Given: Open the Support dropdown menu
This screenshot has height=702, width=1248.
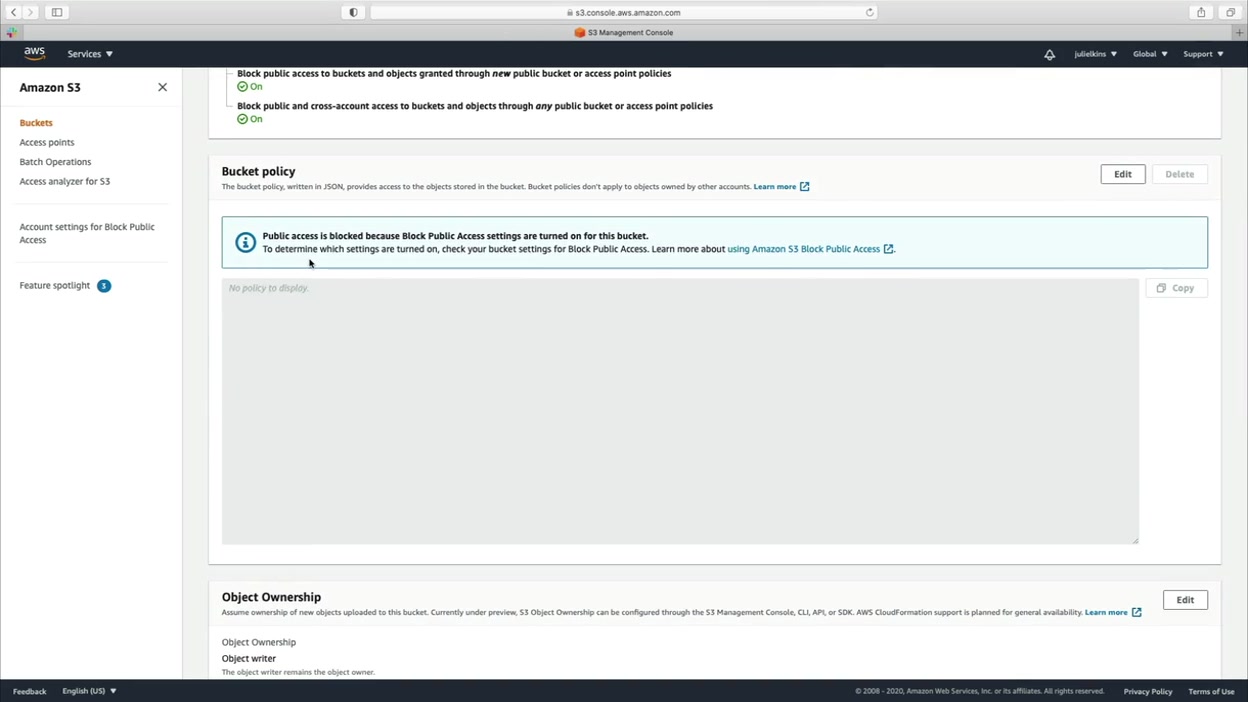Looking at the screenshot, I should tap(1203, 54).
